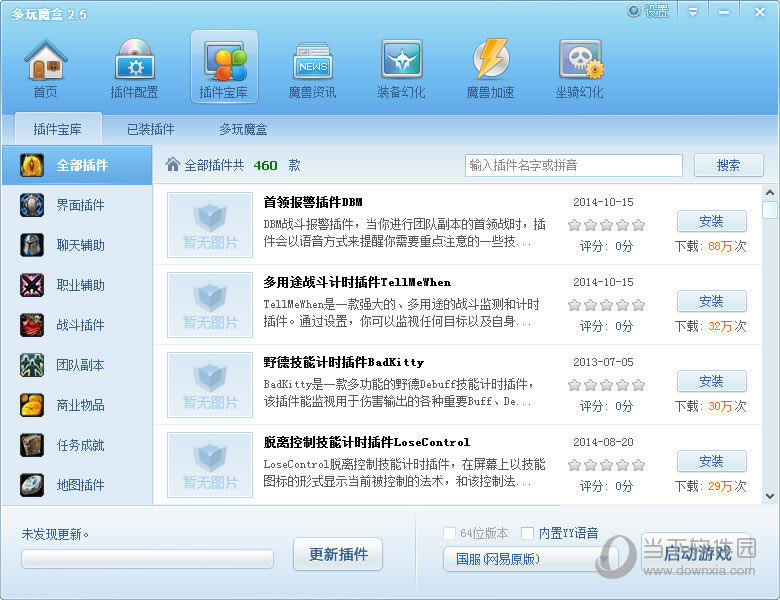Screen dimensions: 780x600
Task: Click the 更新插件 update button
Action: coord(338,554)
